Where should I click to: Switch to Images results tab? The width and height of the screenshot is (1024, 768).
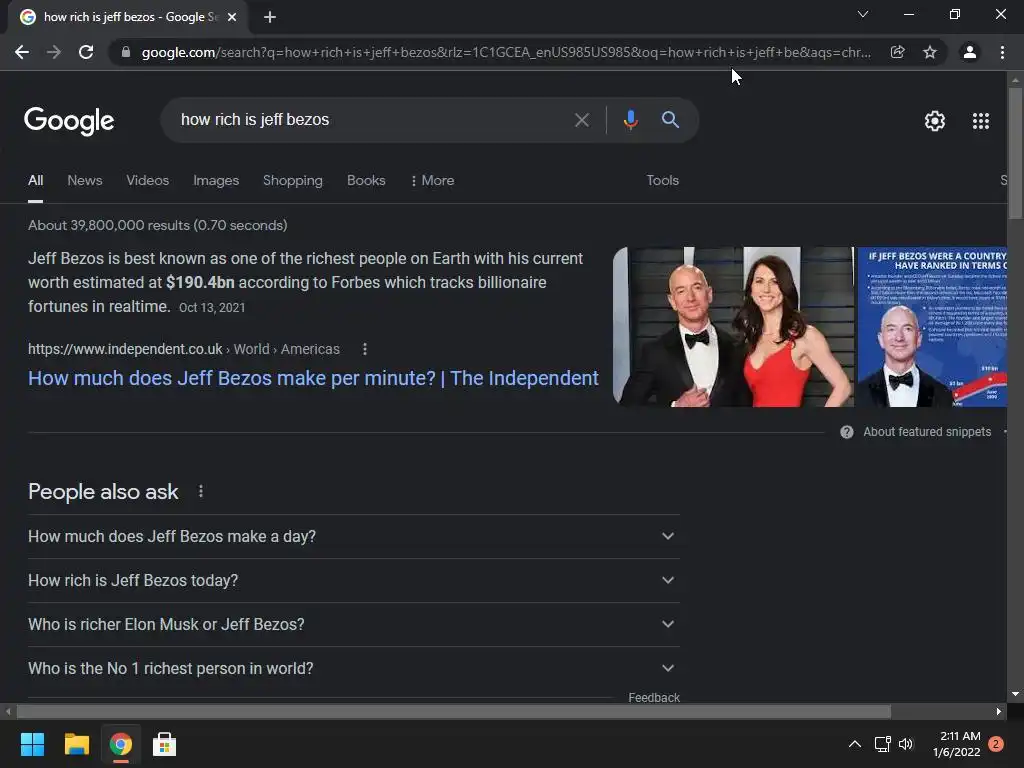click(216, 180)
